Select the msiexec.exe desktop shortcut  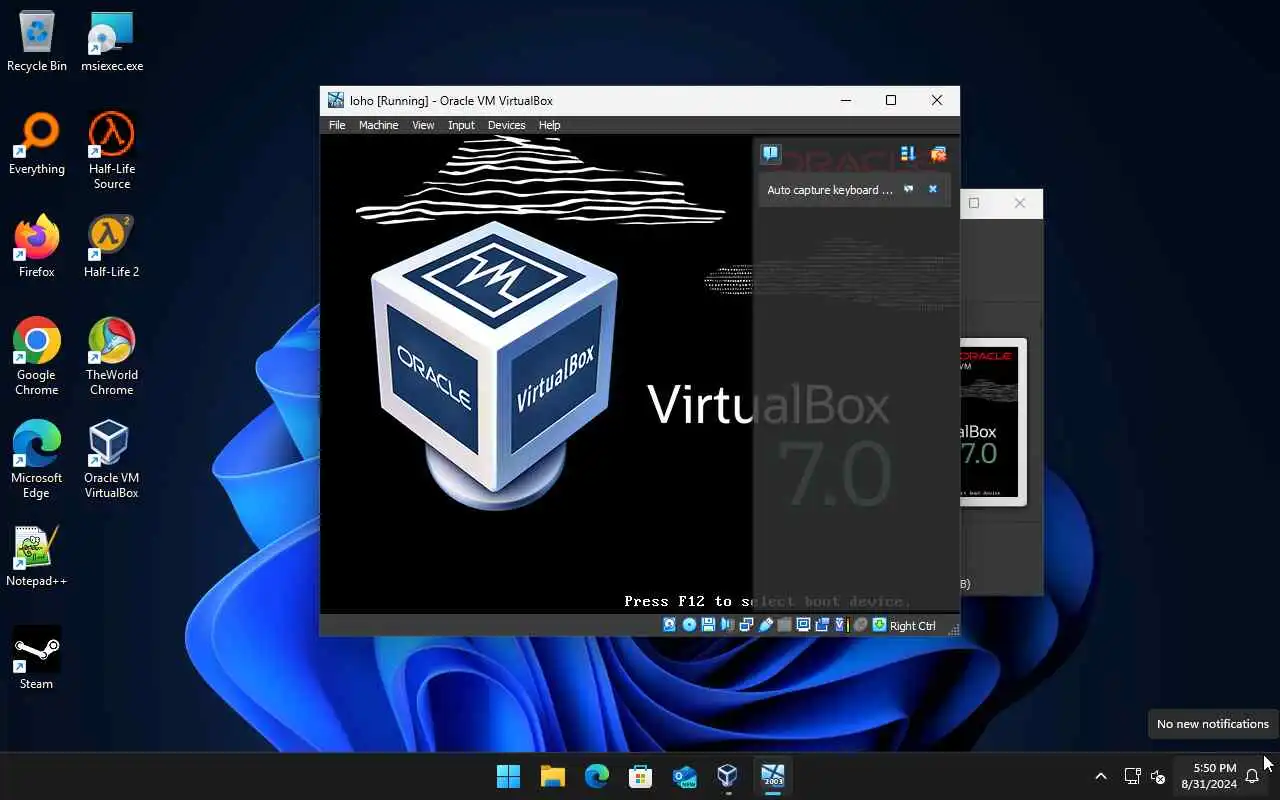point(112,42)
